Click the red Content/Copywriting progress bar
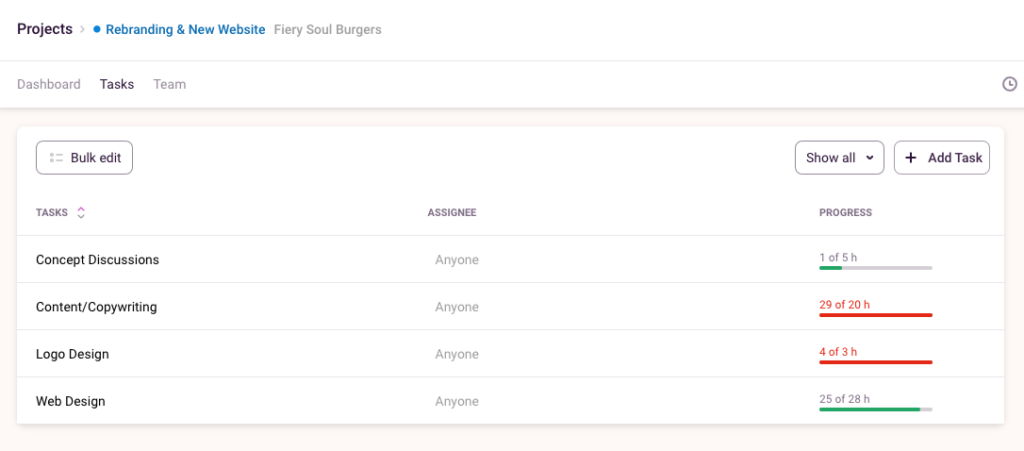The height and width of the screenshot is (451, 1024). [x=875, y=315]
